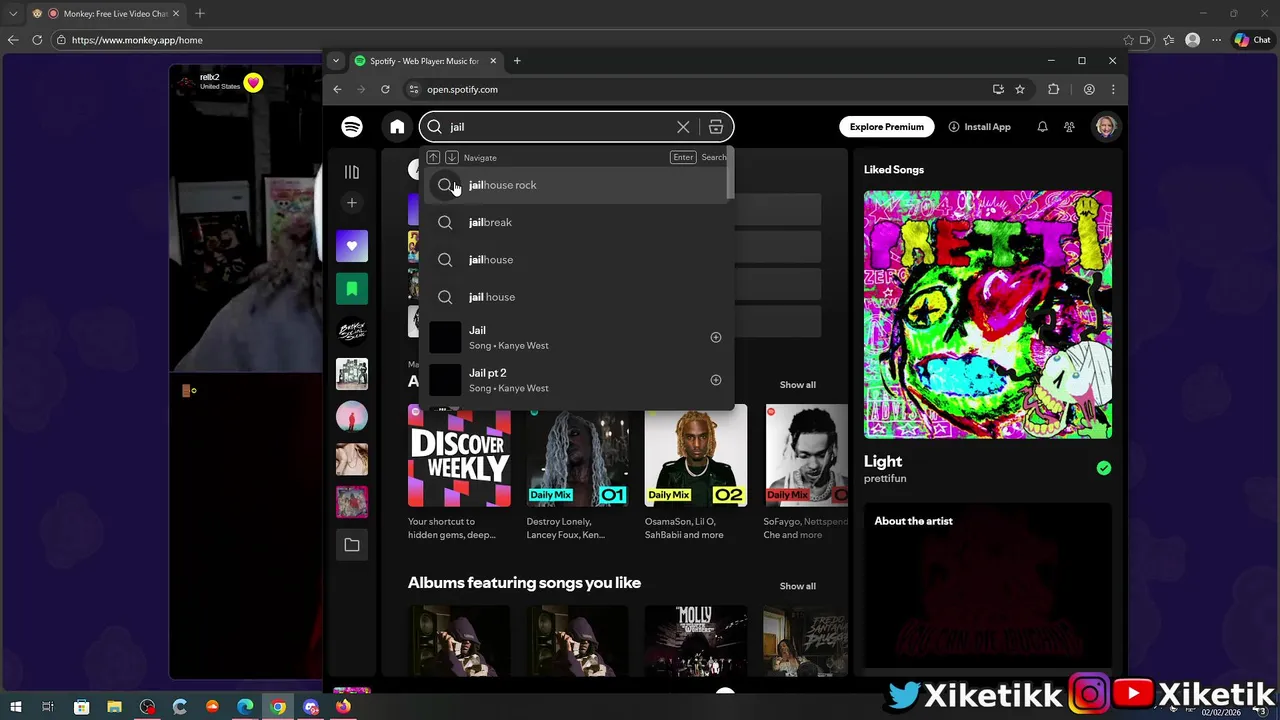This screenshot has height=720, width=1280.
Task: Open Spotify notifications bell
Action: click(x=1042, y=127)
